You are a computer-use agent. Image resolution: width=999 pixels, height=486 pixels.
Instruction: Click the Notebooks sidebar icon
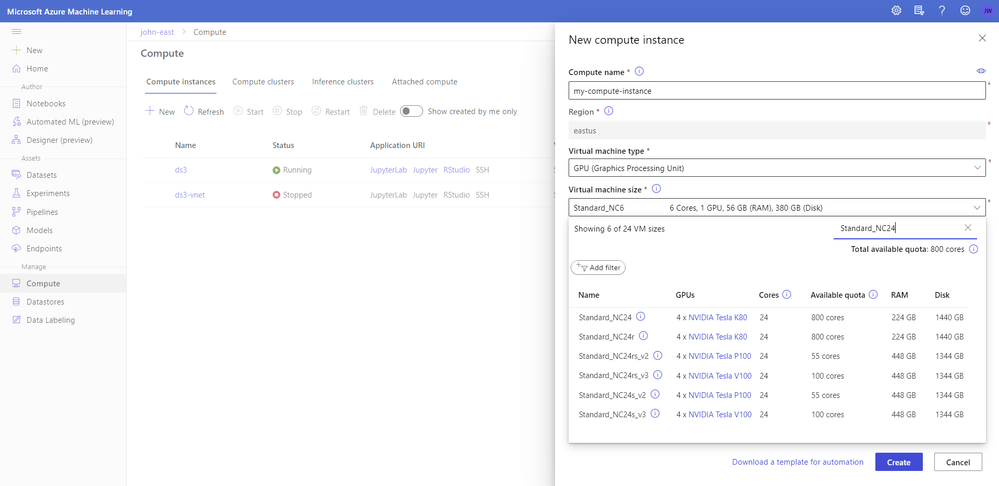(x=17, y=103)
